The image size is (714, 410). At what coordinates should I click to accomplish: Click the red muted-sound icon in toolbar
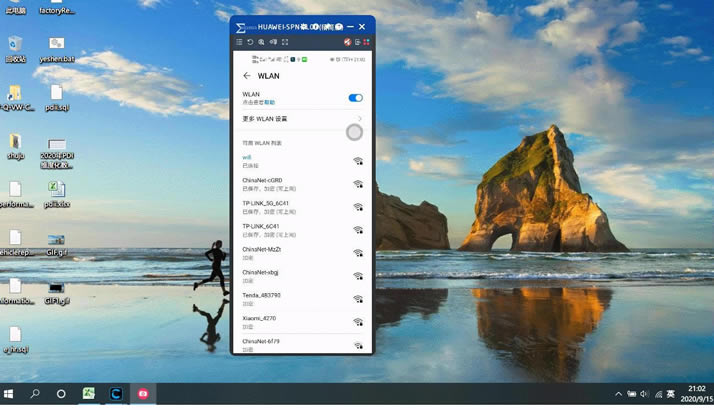point(347,42)
